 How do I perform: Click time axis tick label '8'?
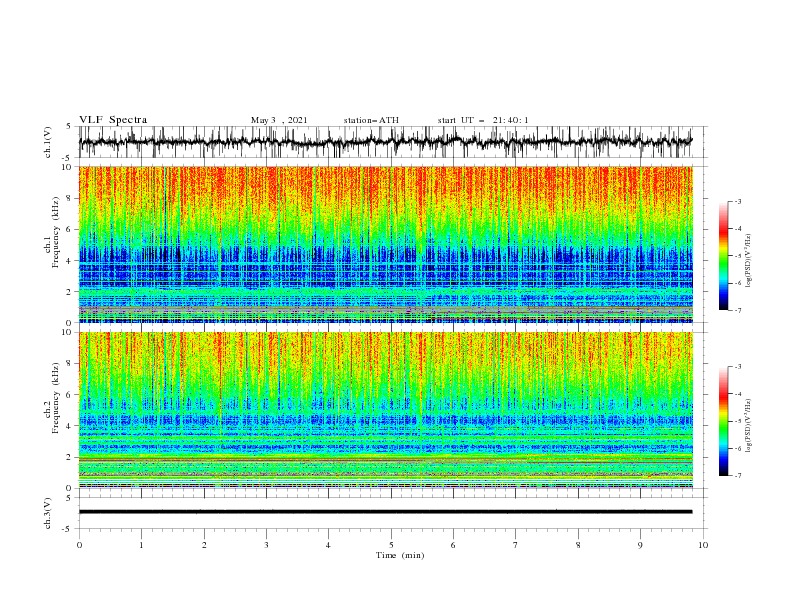coord(578,545)
